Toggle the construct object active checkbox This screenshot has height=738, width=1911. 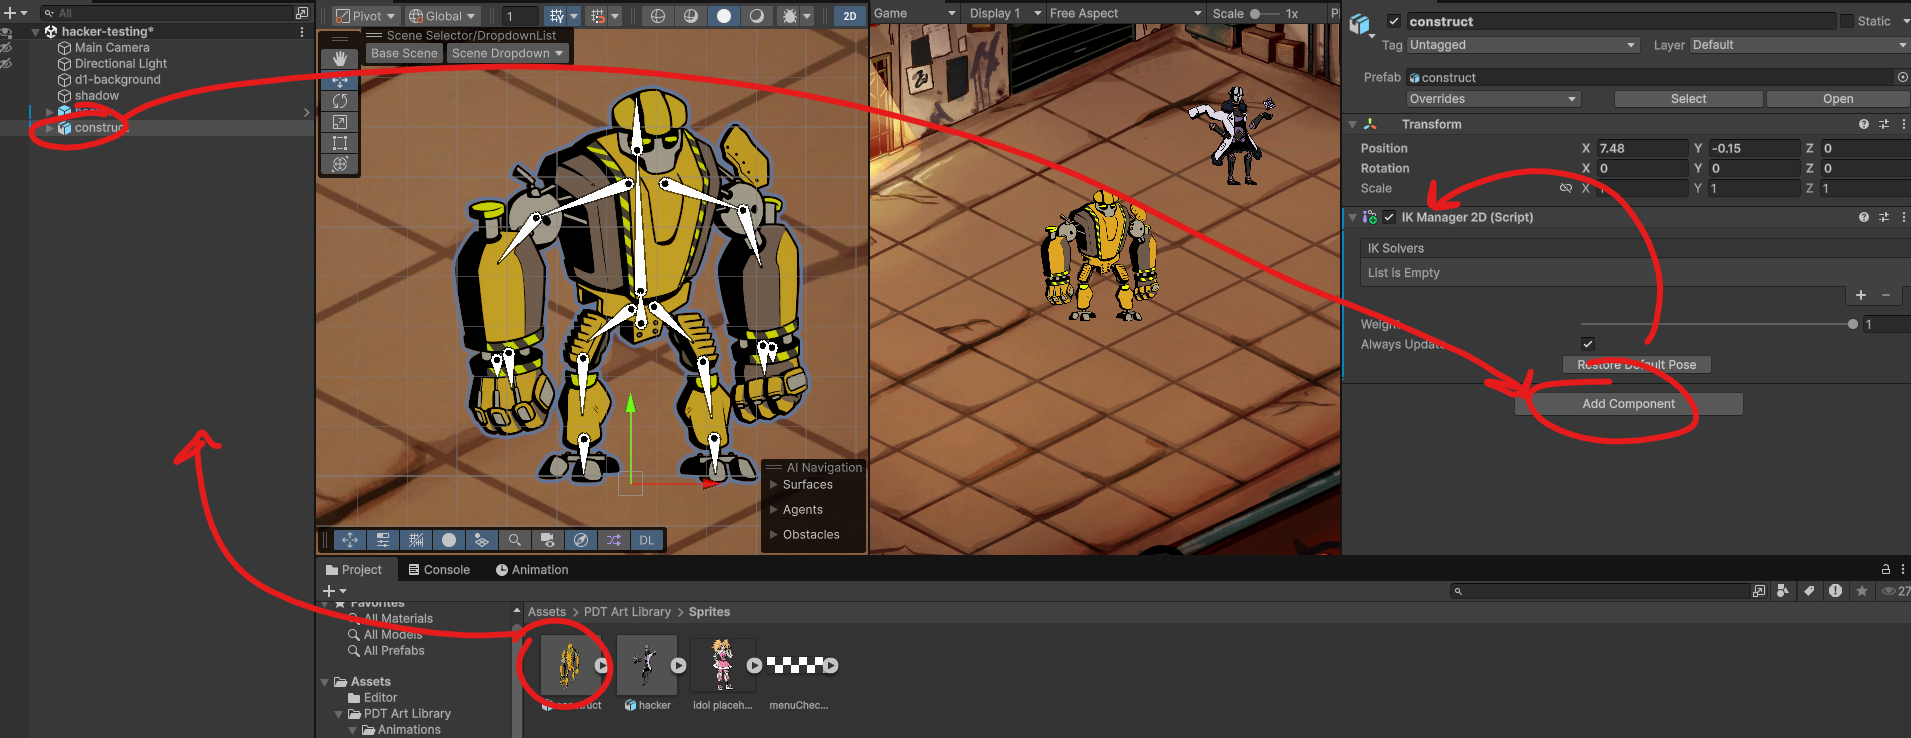pos(1393,21)
